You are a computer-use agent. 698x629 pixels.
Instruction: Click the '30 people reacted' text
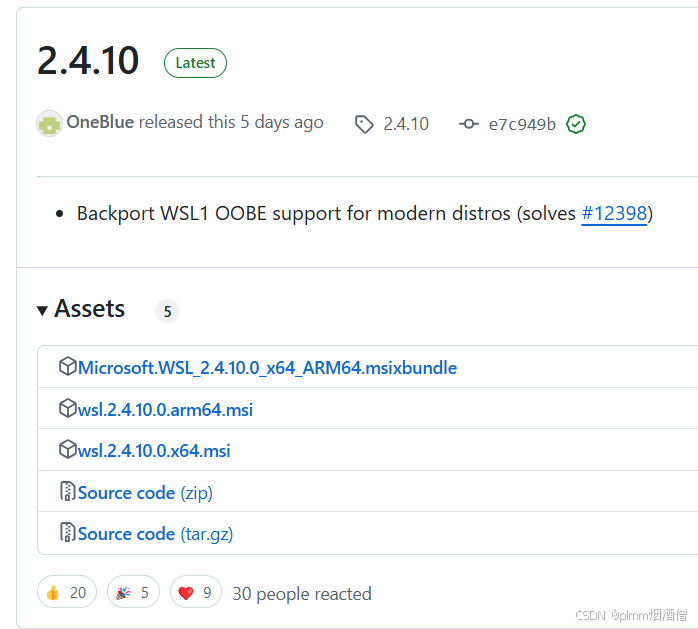[x=302, y=594]
